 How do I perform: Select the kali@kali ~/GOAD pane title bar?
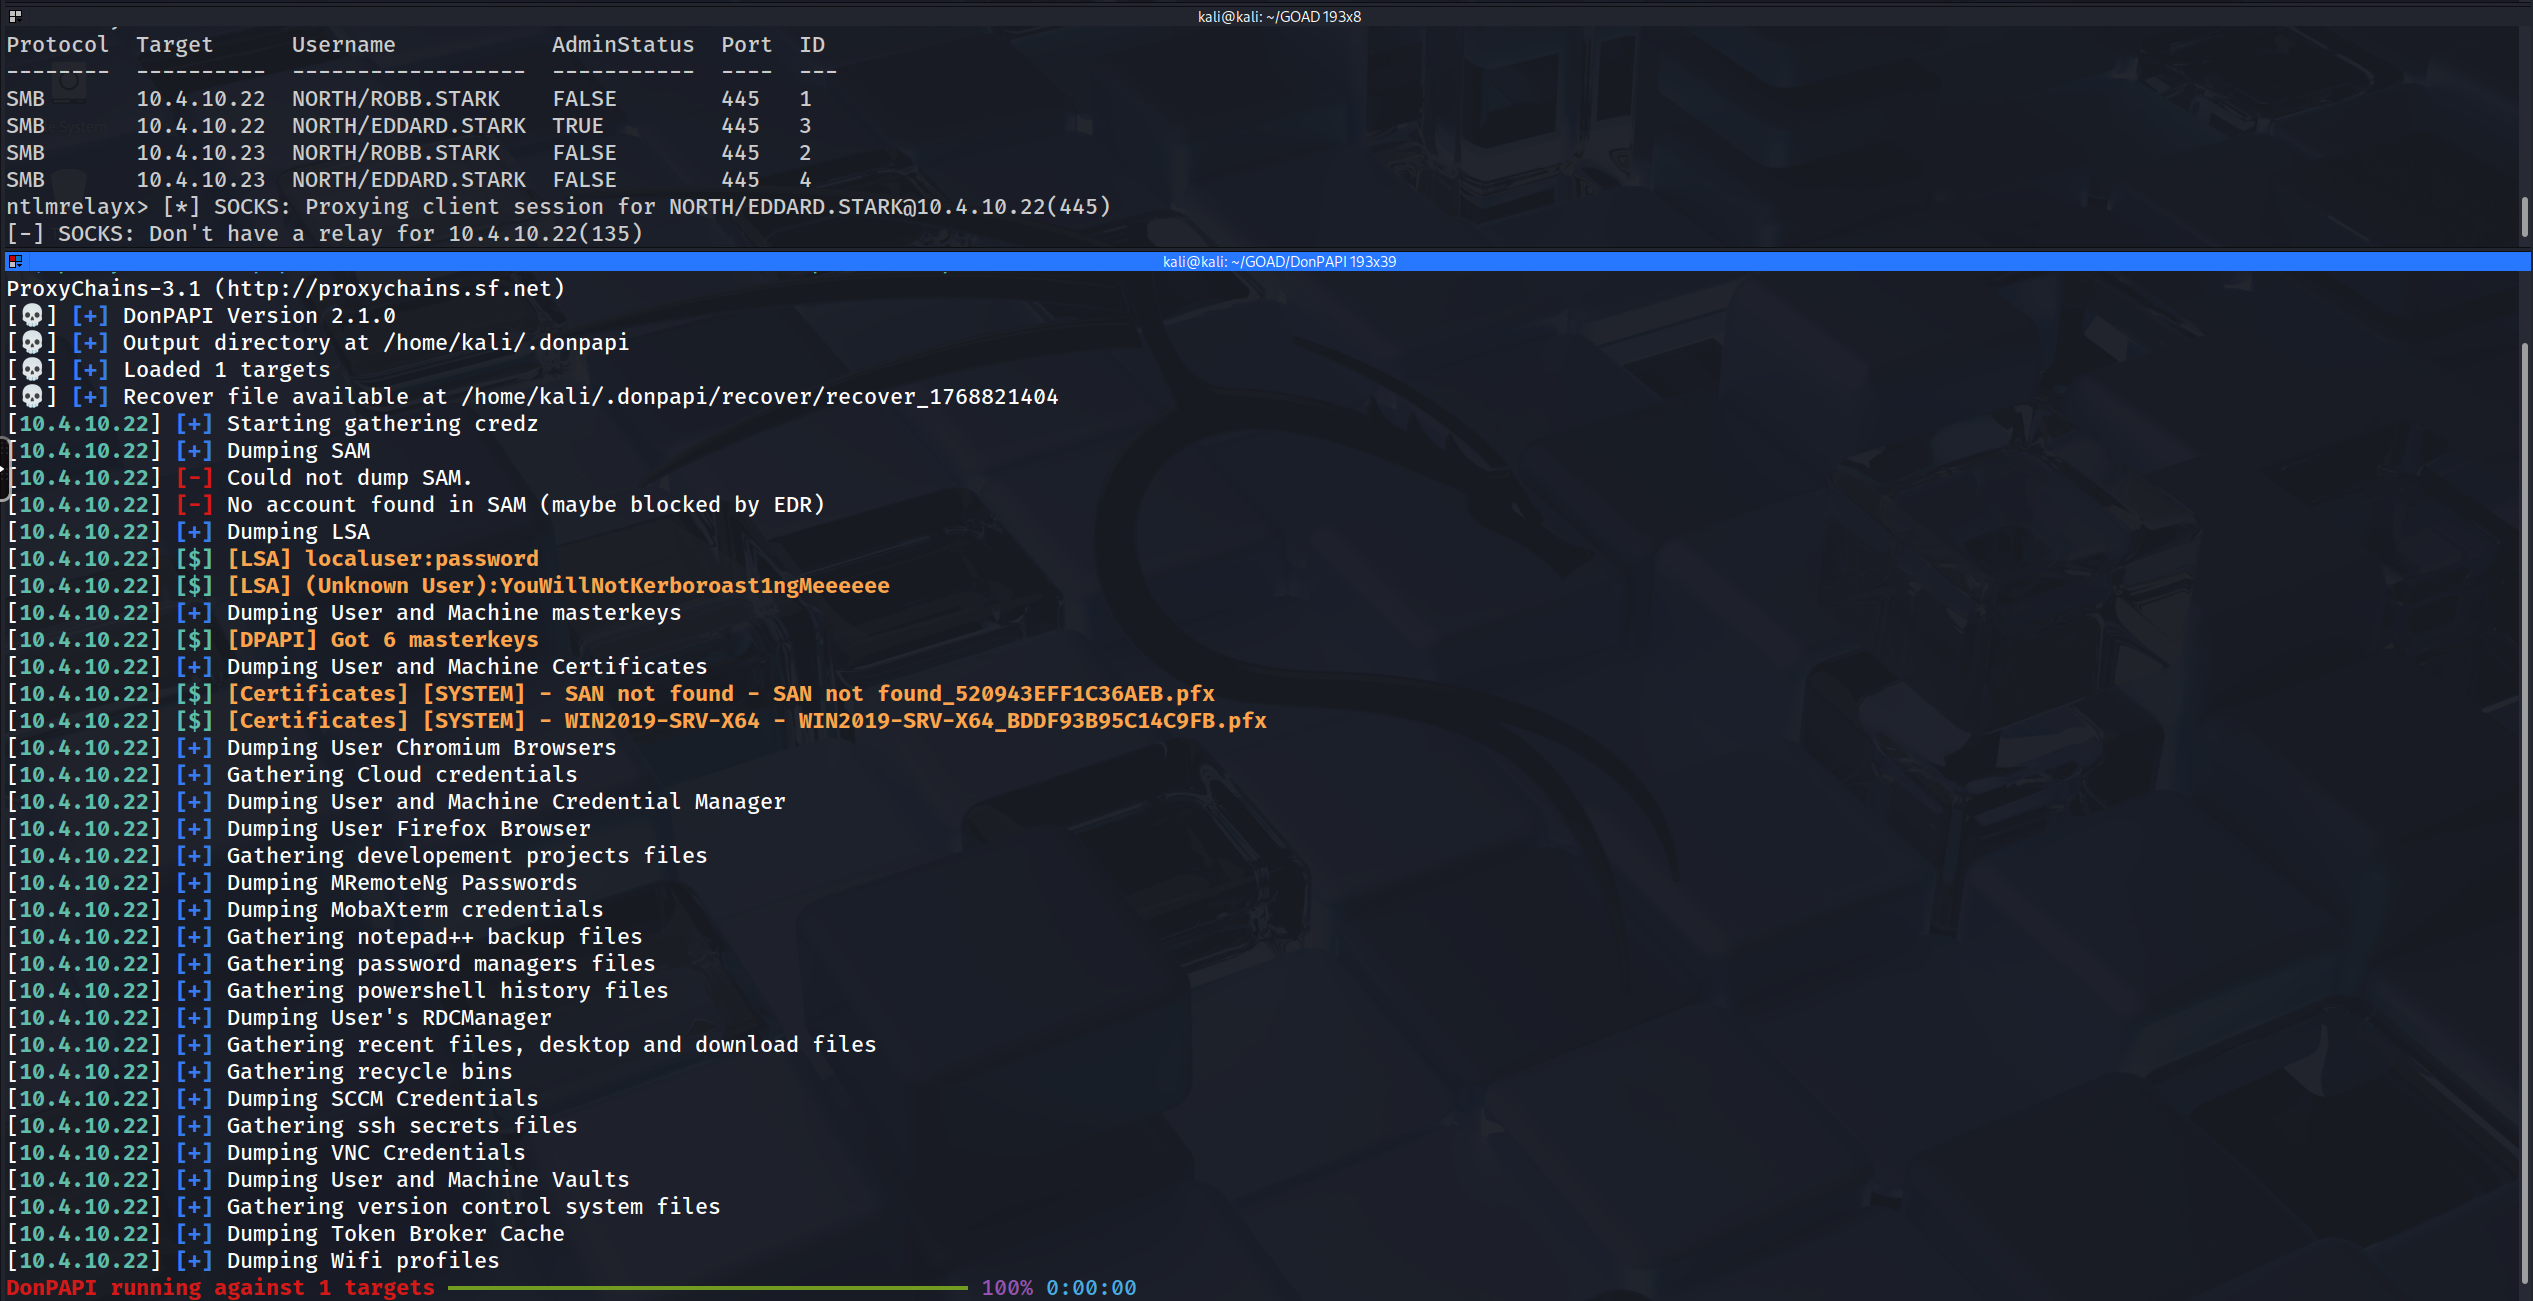(1278, 16)
